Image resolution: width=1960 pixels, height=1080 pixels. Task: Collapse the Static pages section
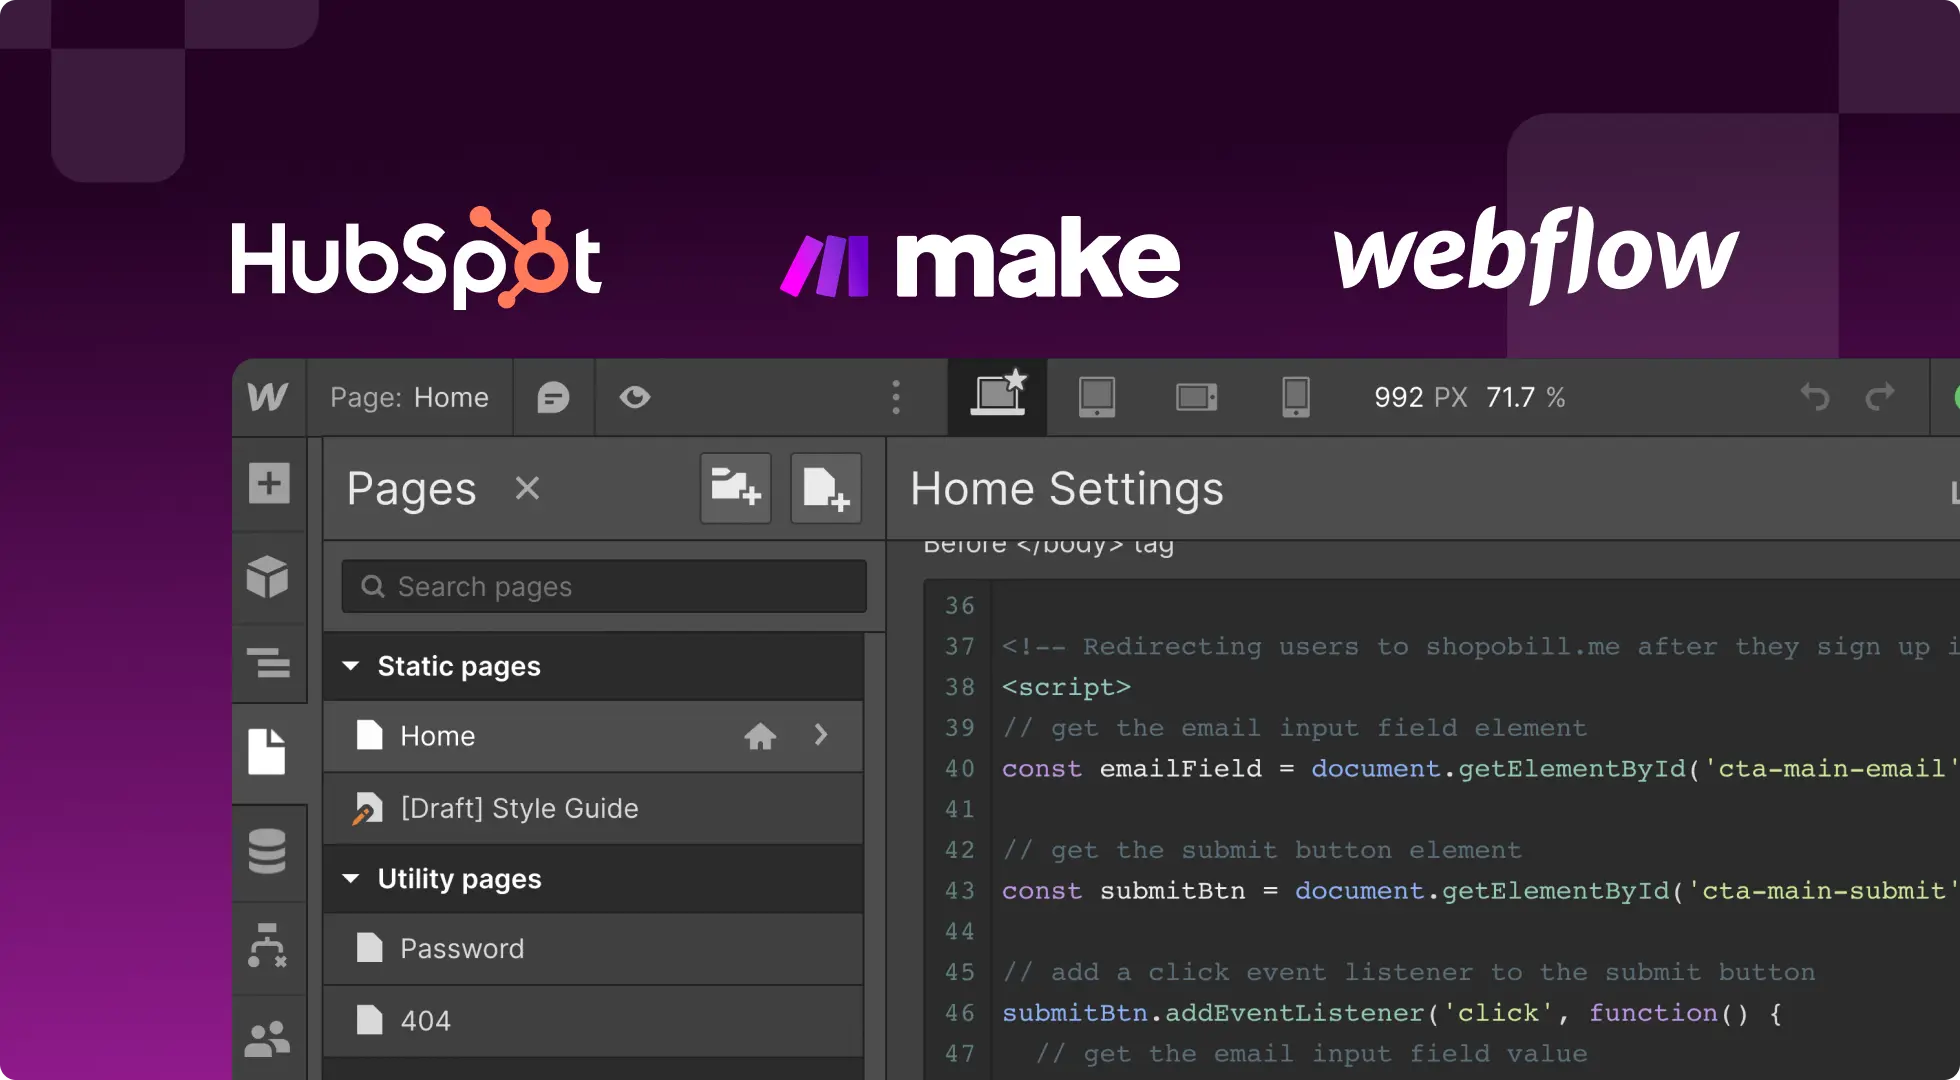pos(351,666)
